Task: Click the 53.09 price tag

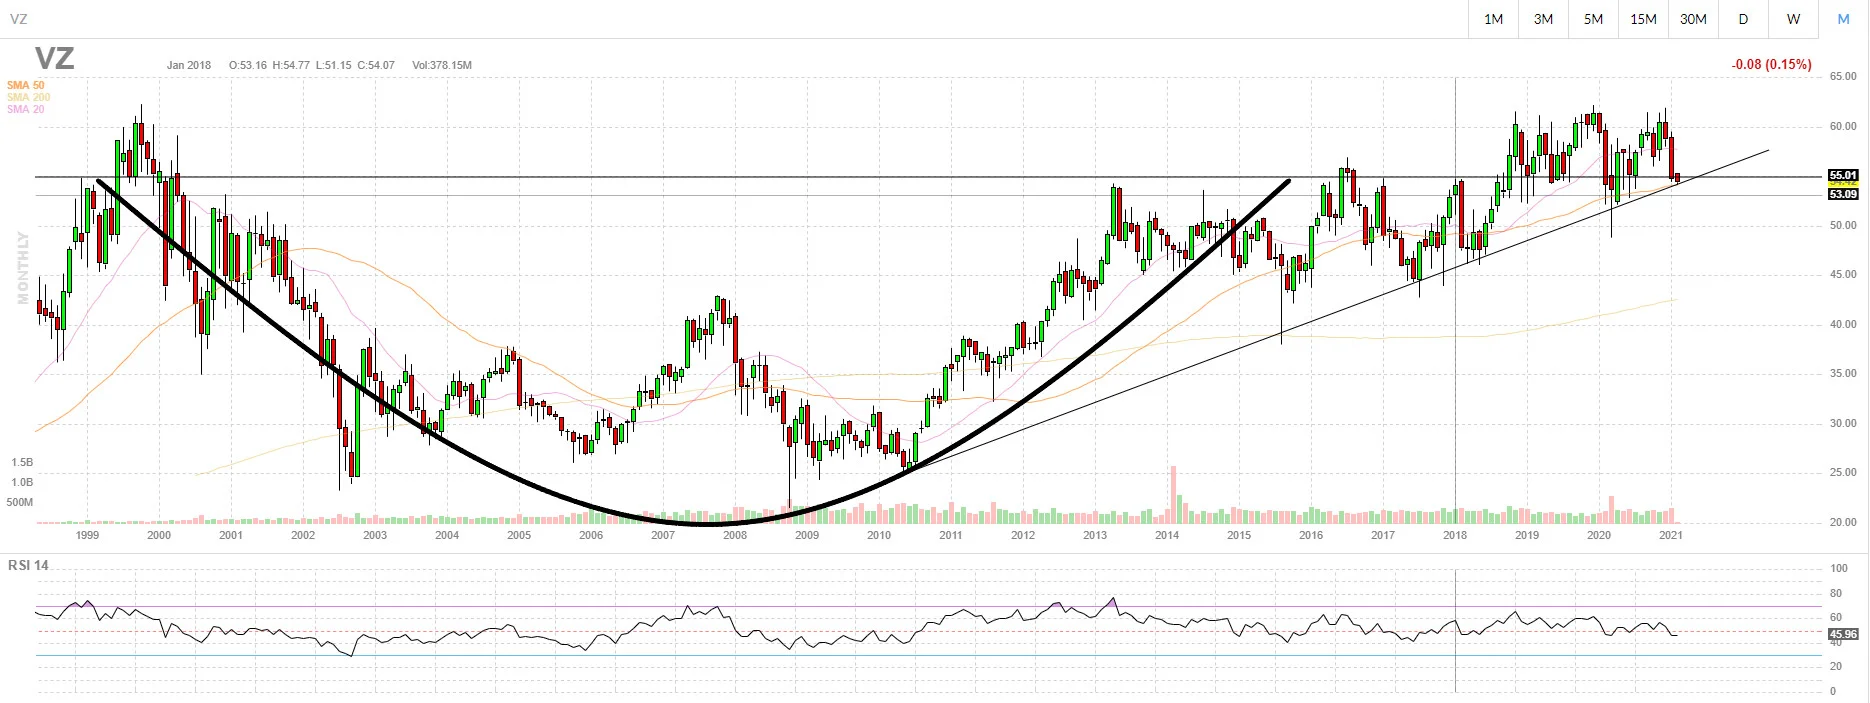Action: (x=1843, y=194)
